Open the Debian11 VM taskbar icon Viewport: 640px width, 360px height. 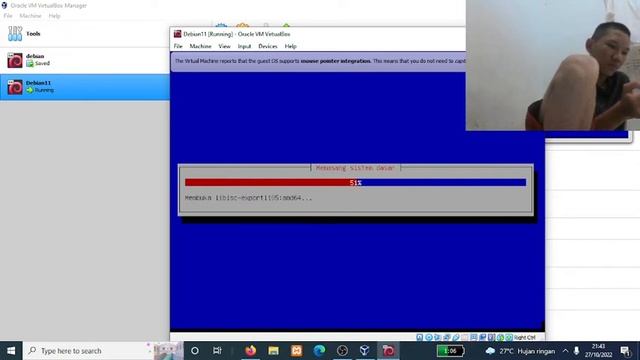coord(388,351)
